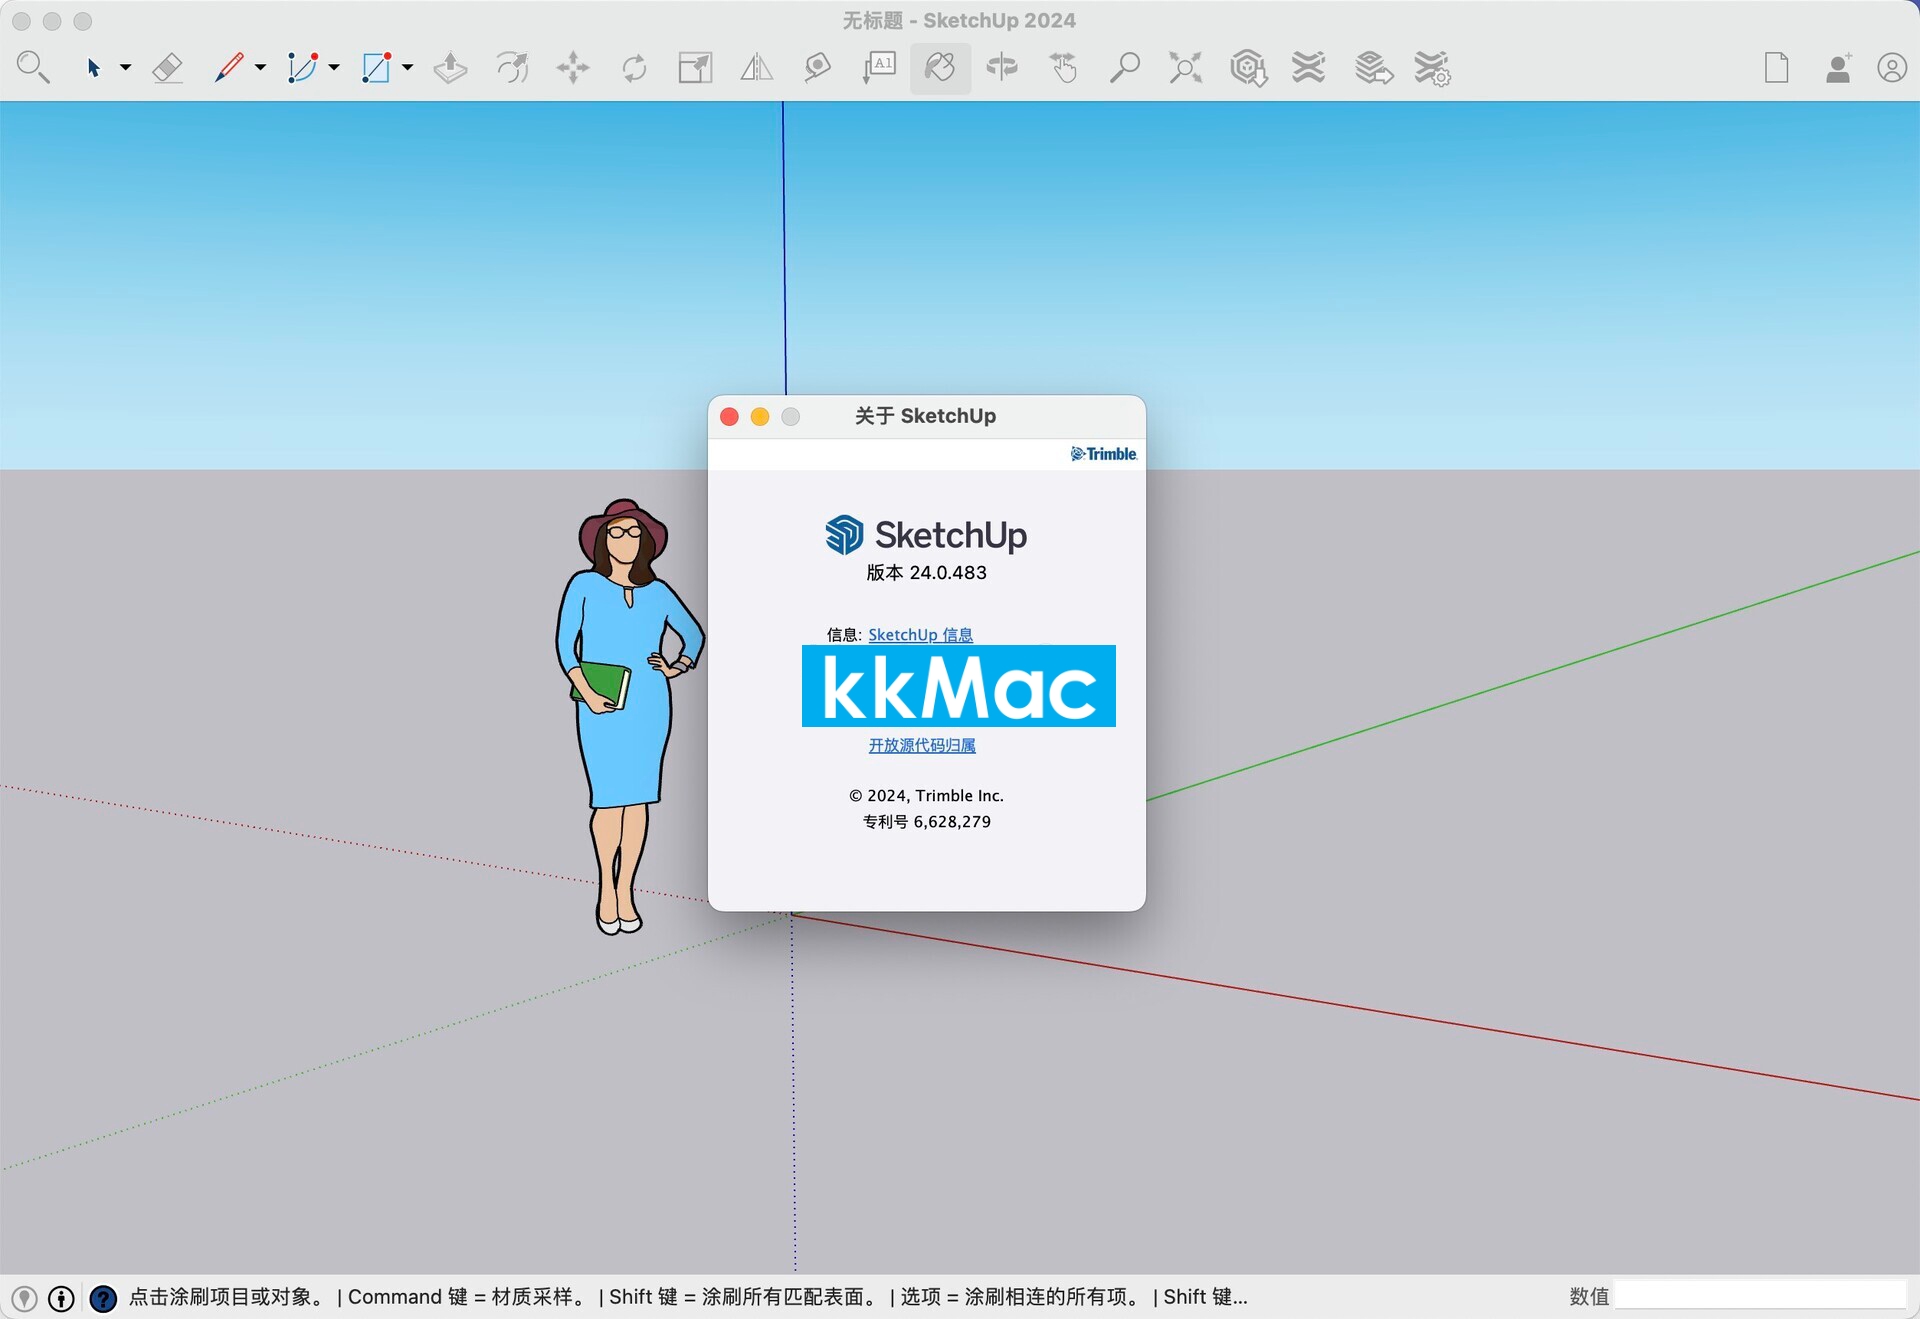Click the '专利号 6,628,279' text

click(x=927, y=821)
